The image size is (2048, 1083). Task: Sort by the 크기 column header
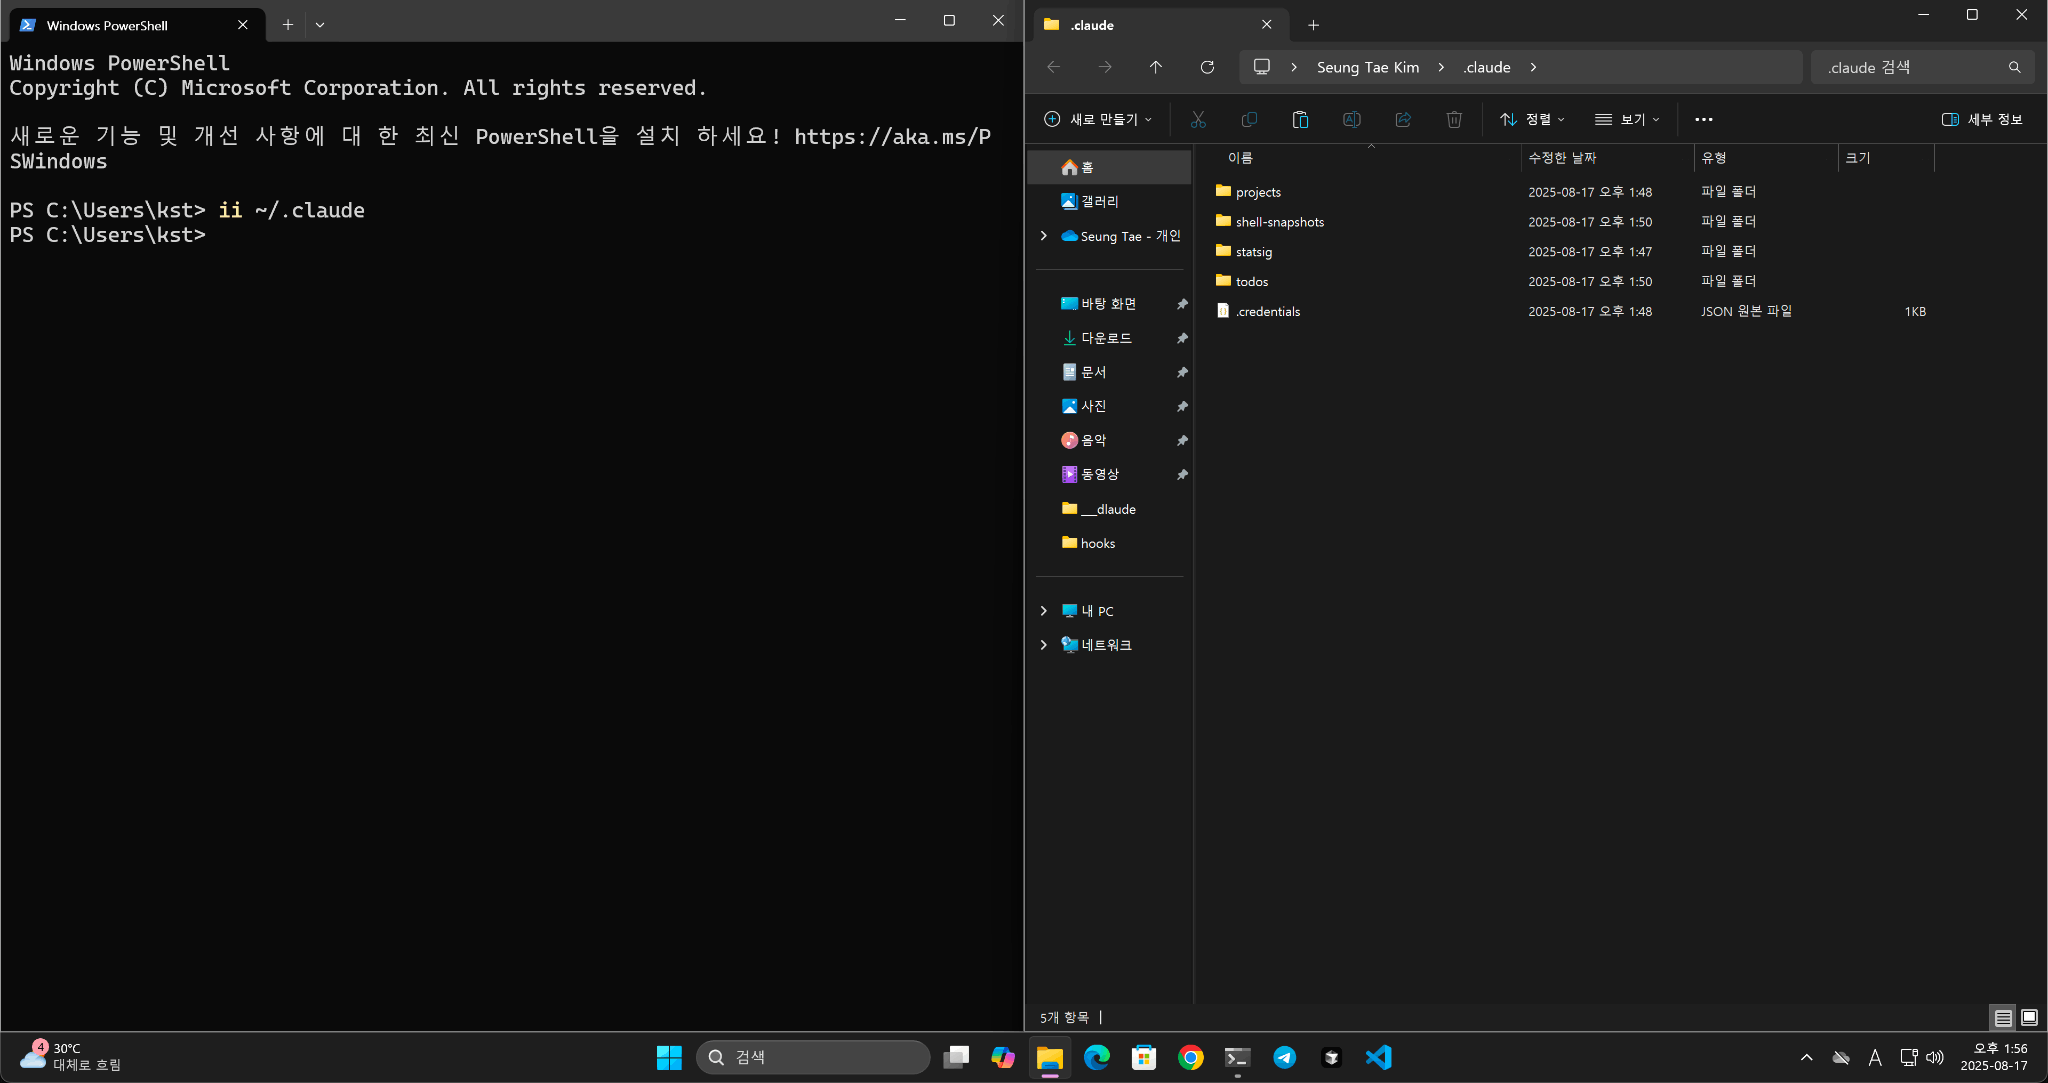coord(1886,158)
